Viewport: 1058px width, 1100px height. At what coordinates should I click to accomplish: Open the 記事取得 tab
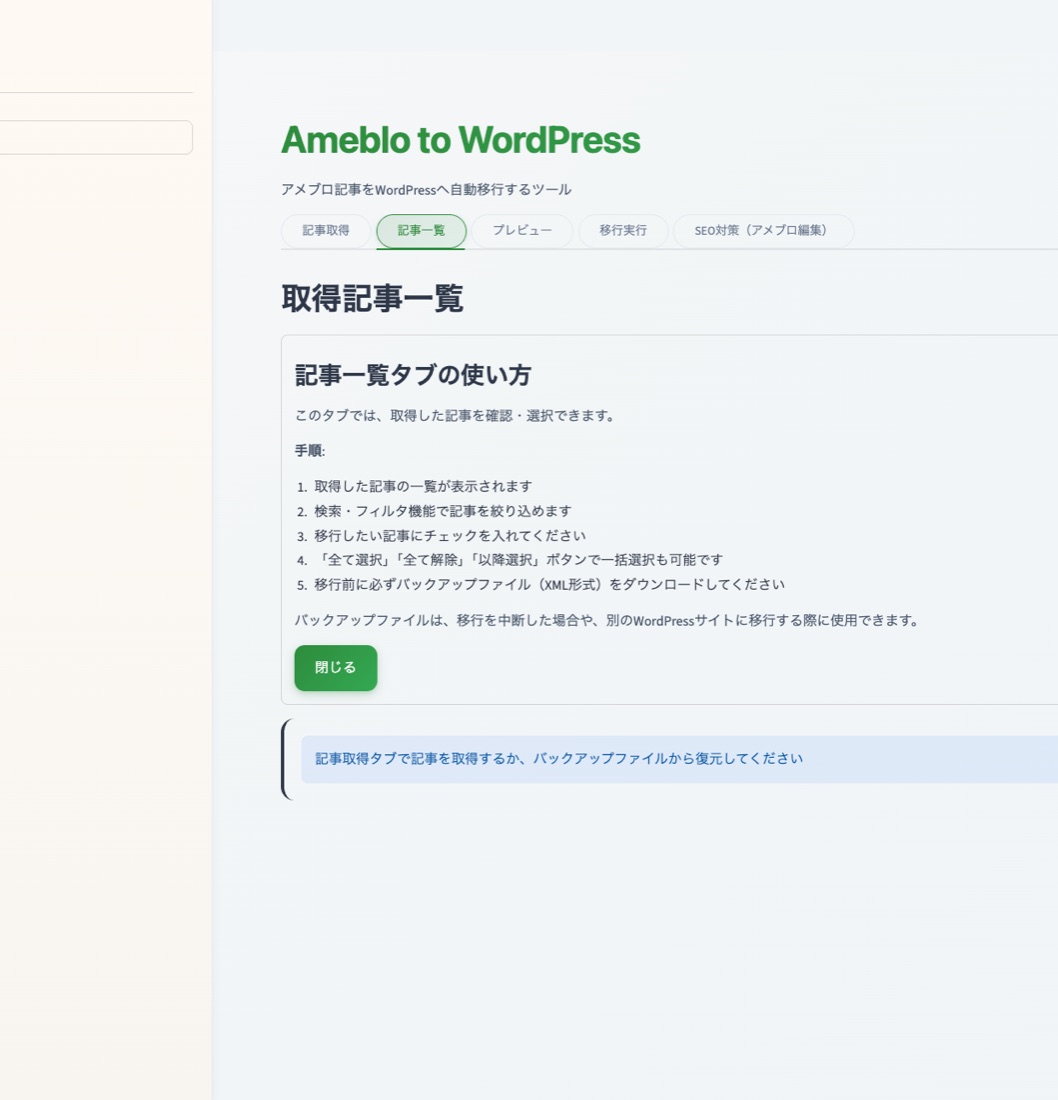326,231
